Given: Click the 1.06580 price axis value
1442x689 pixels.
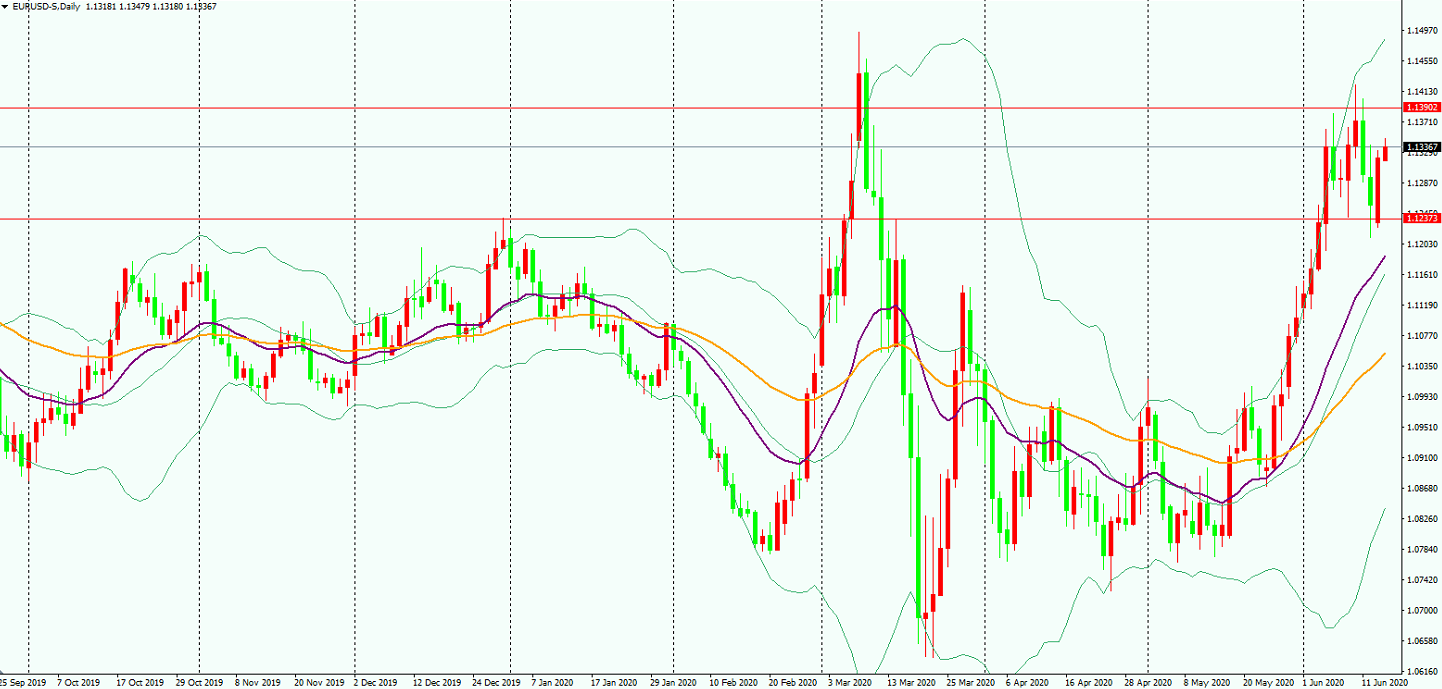Looking at the screenshot, I should point(1422,641).
